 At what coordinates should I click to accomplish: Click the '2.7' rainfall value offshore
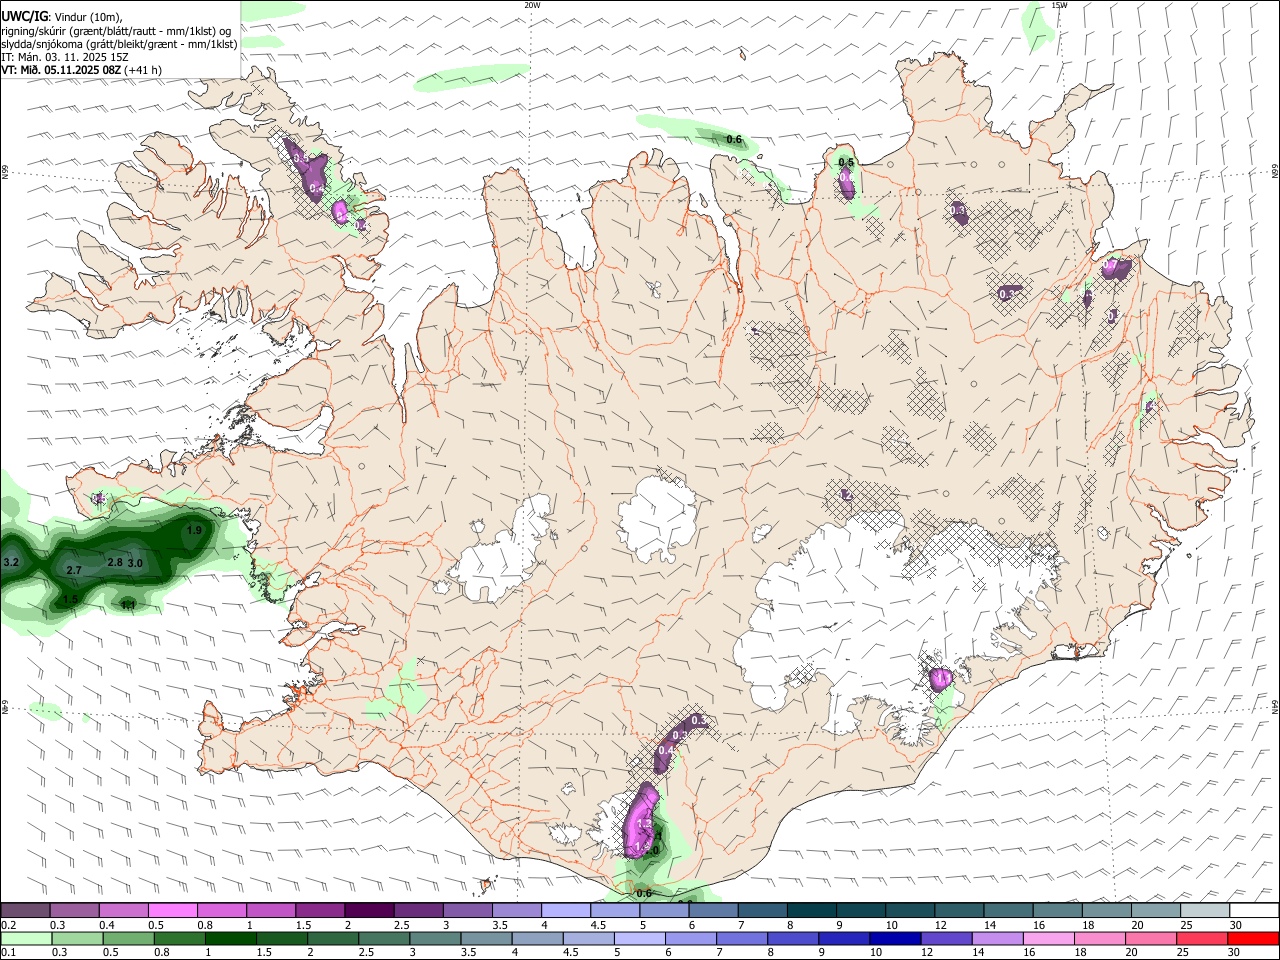coord(73,570)
